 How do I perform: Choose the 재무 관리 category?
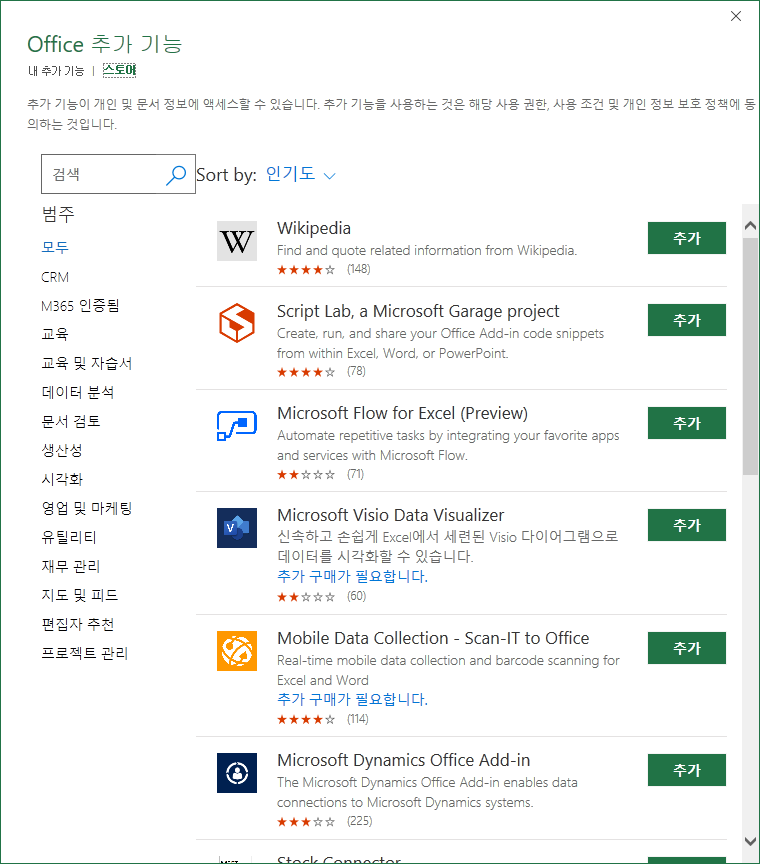(71, 566)
